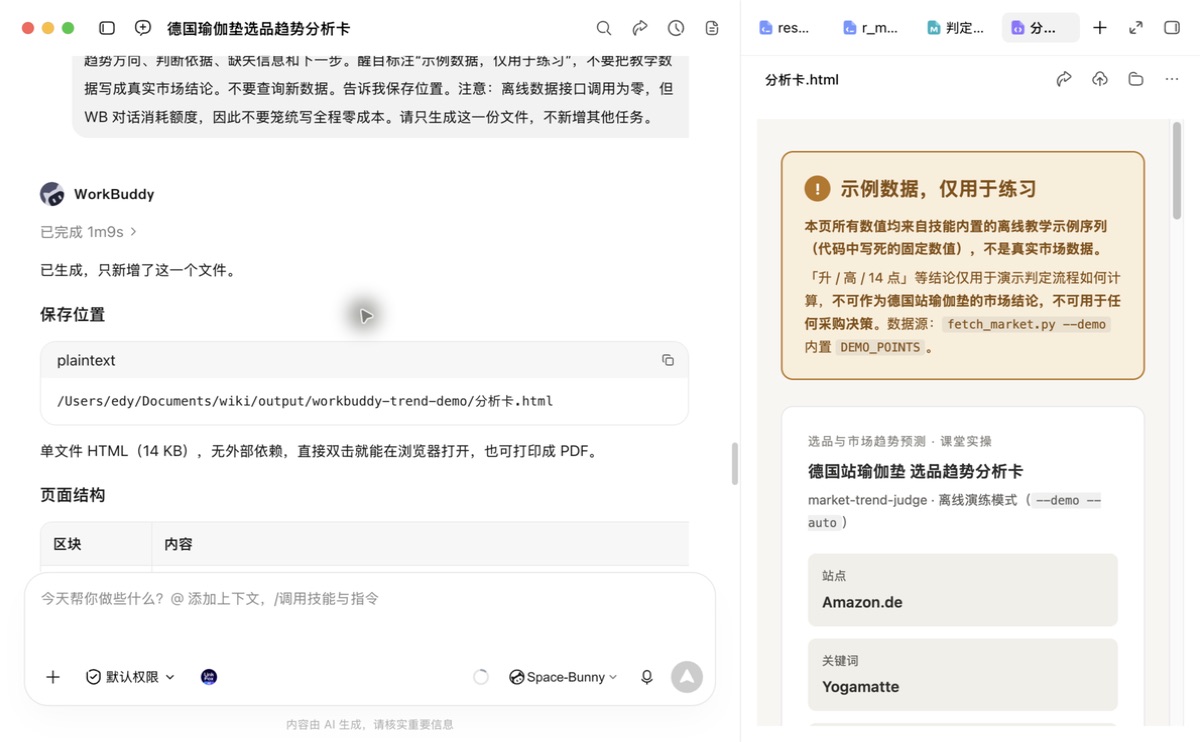
Task: Click the plaintext code block label
Action: [x=86, y=360]
